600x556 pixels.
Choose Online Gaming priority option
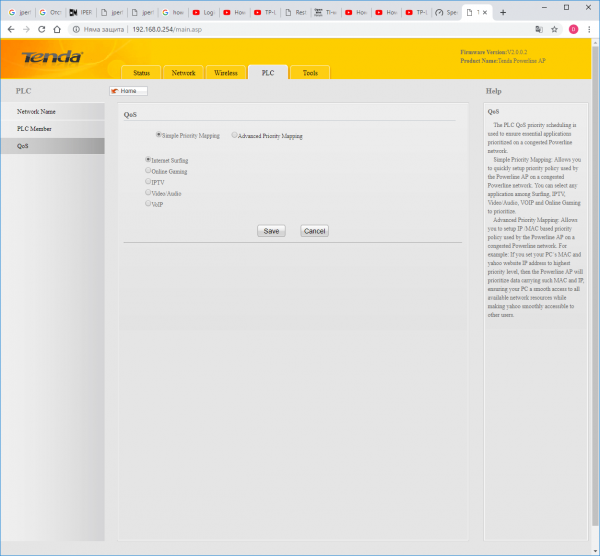(148, 171)
